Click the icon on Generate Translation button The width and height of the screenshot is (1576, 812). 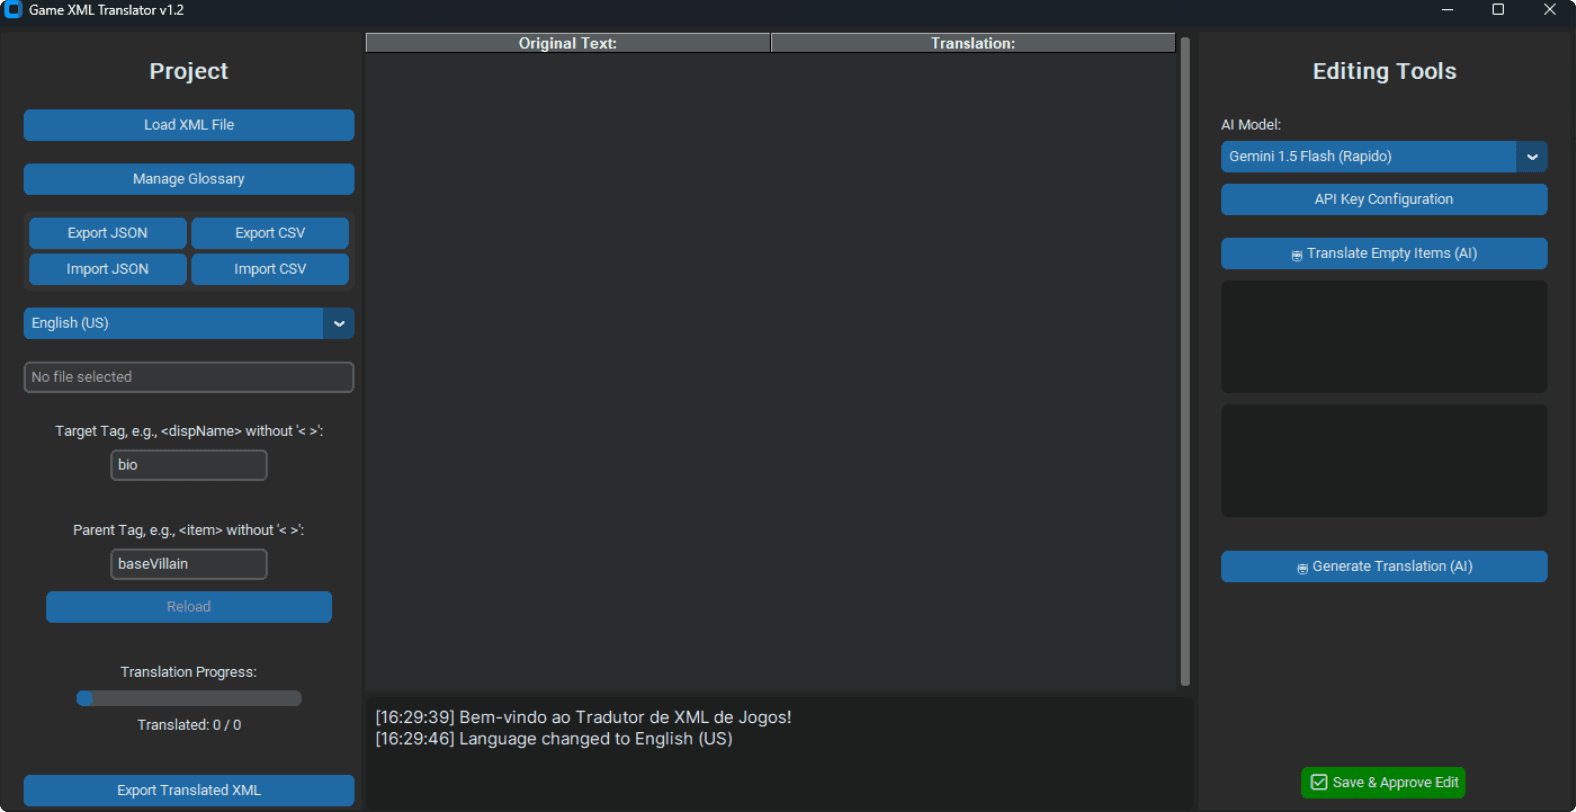1302,568
